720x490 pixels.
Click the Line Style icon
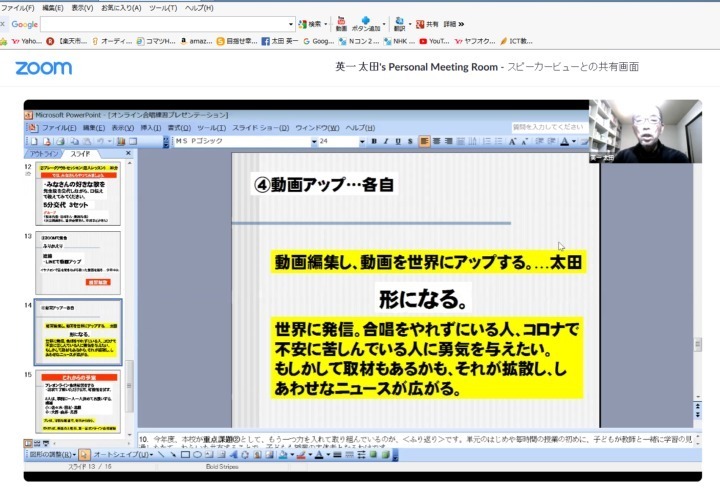337,455
